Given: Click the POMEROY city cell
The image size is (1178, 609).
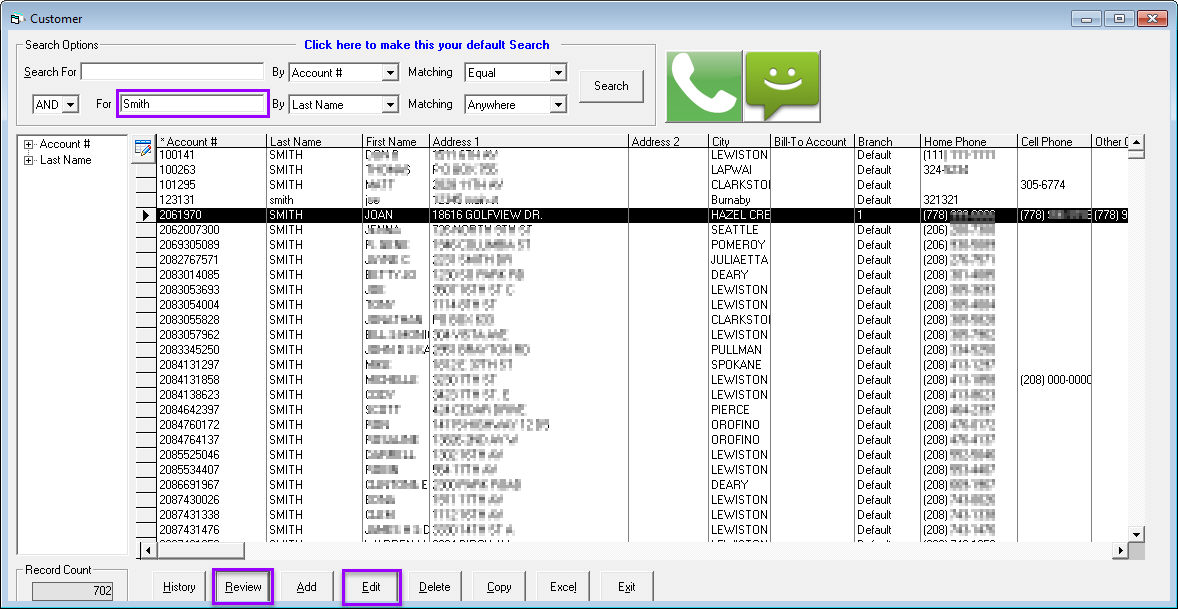Looking at the screenshot, I should coord(739,245).
